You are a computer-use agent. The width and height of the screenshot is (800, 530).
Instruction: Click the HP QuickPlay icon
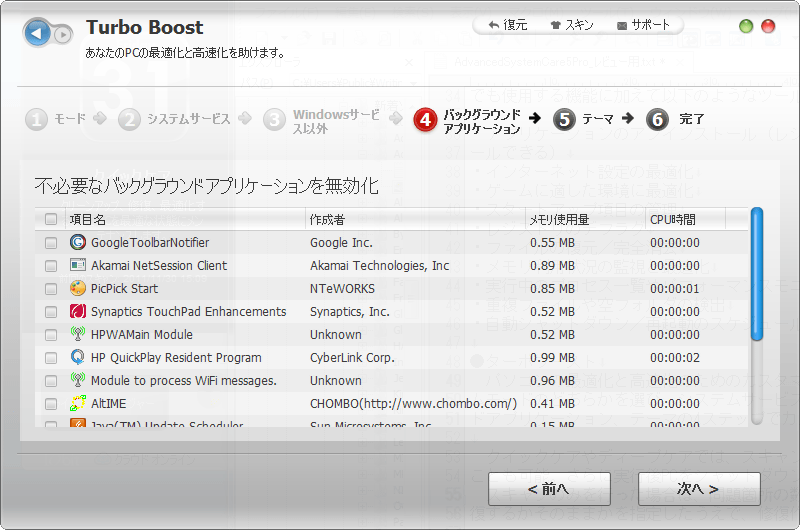pyautogui.click(x=78, y=357)
